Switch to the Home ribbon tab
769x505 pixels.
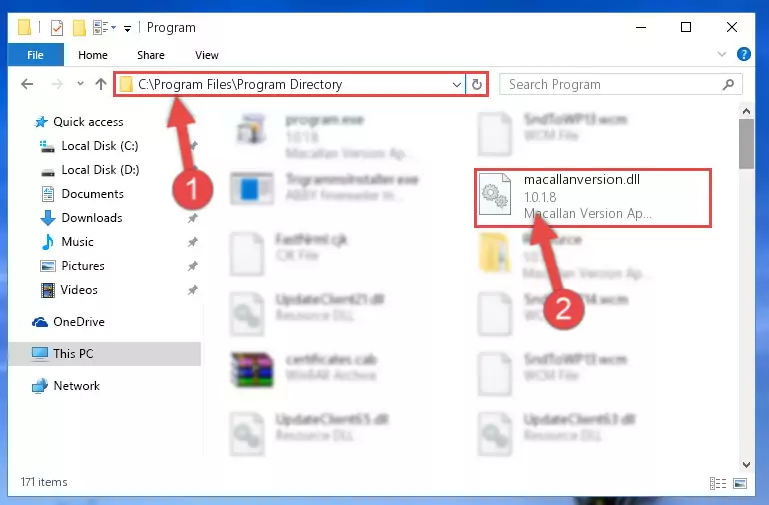pyautogui.click(x=93, y=55)
